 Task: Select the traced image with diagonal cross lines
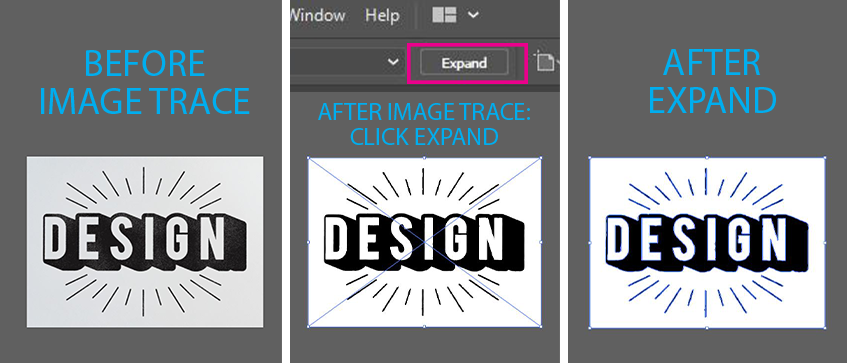pos(424,242)
